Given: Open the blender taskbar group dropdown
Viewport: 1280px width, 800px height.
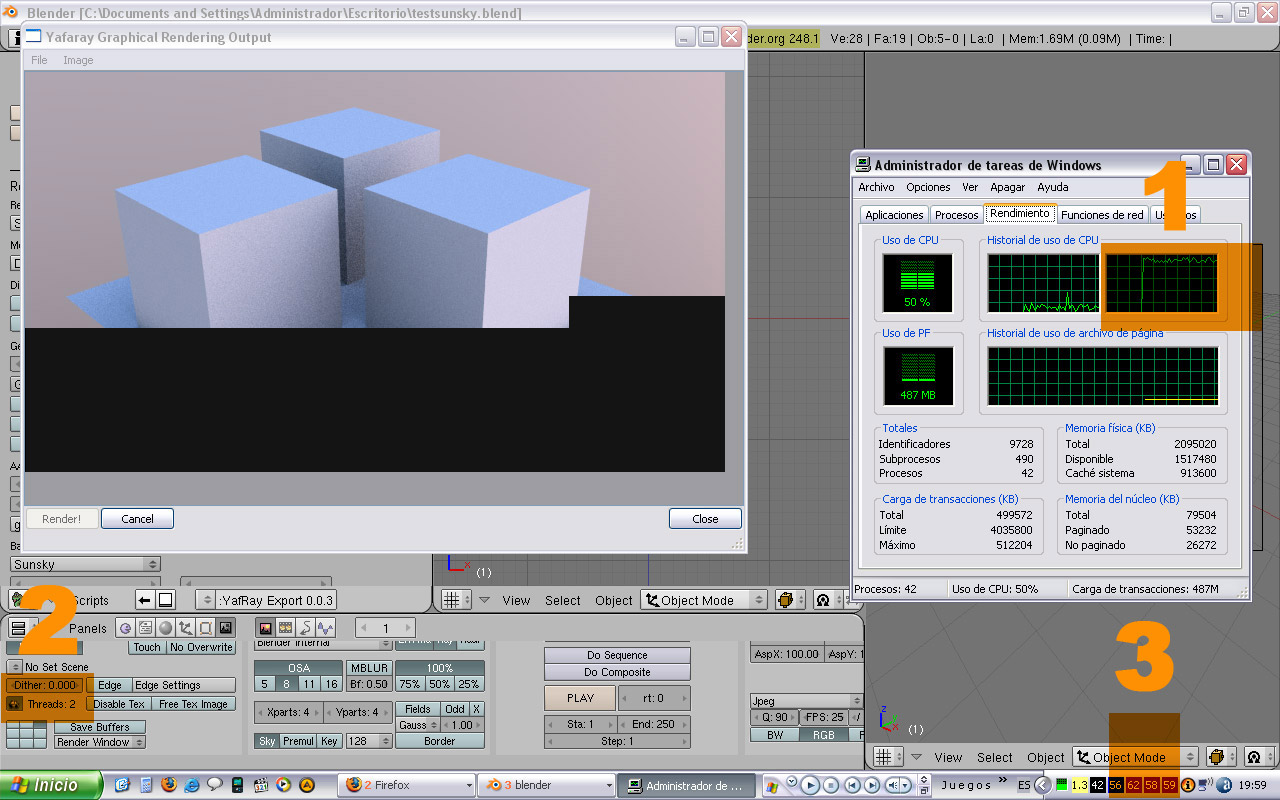Looking at the screenshot, I should tap(546, 785).
